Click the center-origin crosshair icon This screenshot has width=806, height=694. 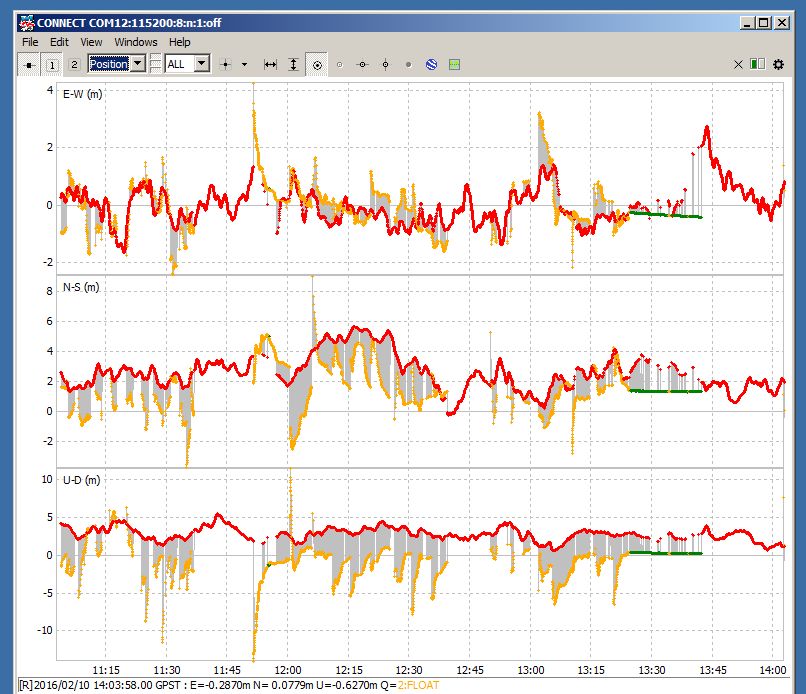pos(226,65)
